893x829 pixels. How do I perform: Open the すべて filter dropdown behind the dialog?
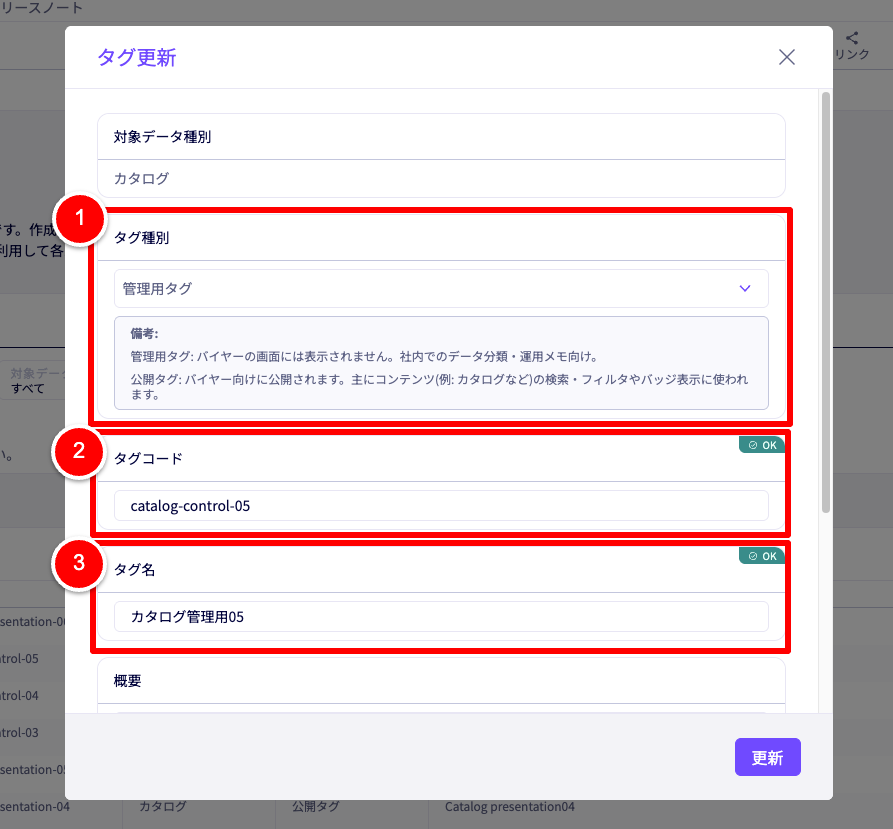click(x=30, y=387)
